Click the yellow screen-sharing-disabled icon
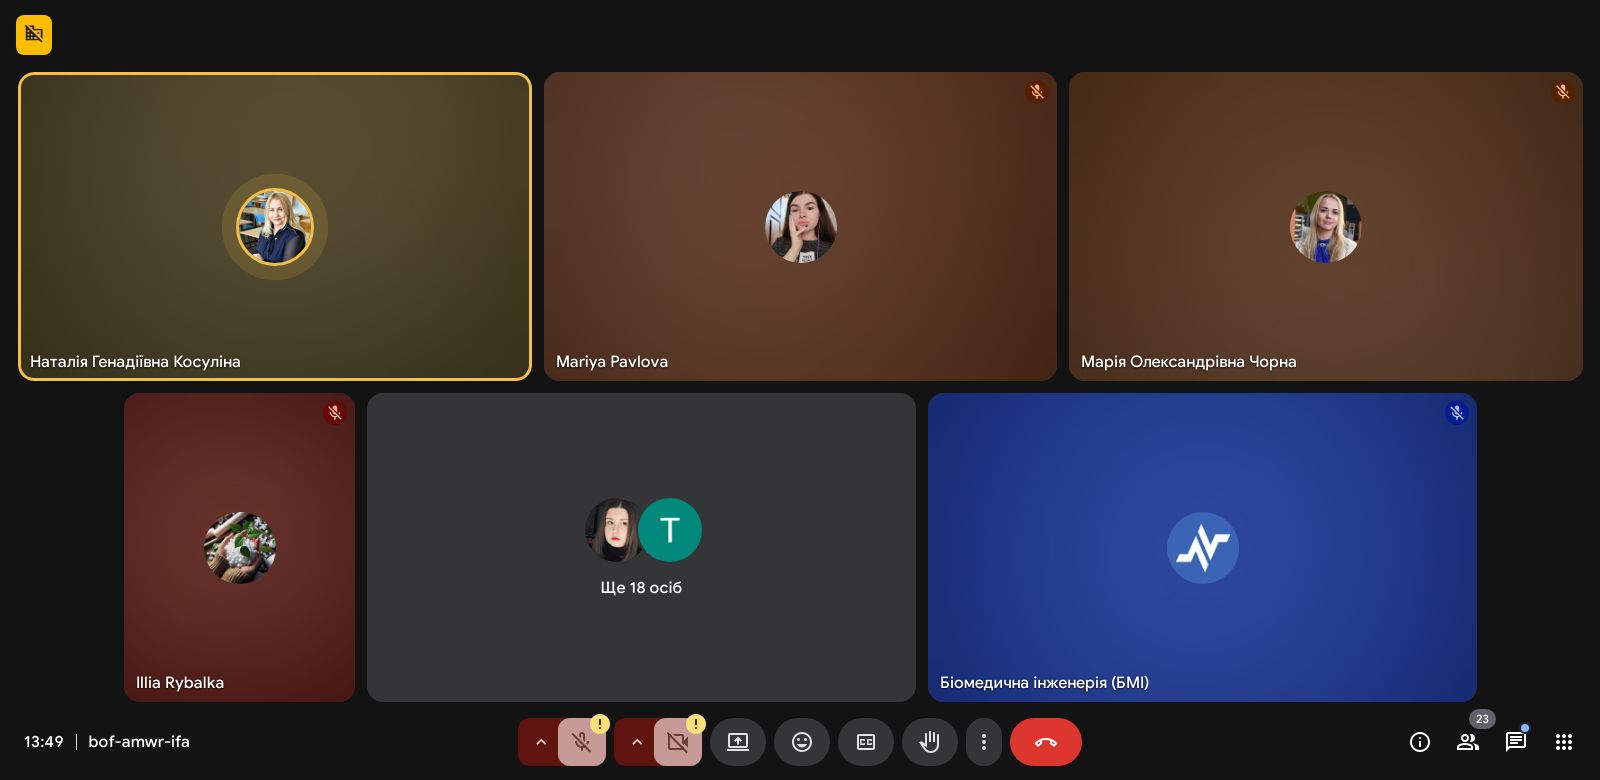The width and height of the screenshot is (1600, 780). click(x=34, y=35)
